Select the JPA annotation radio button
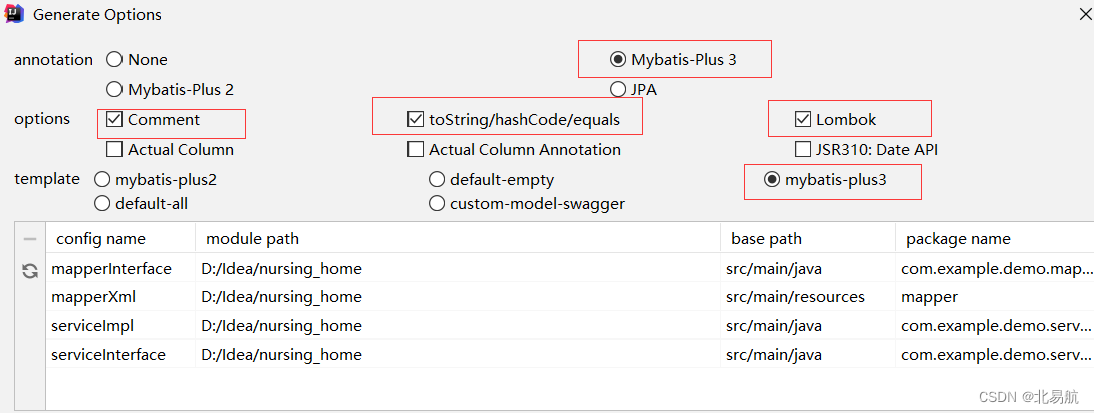 pos(618,90)
